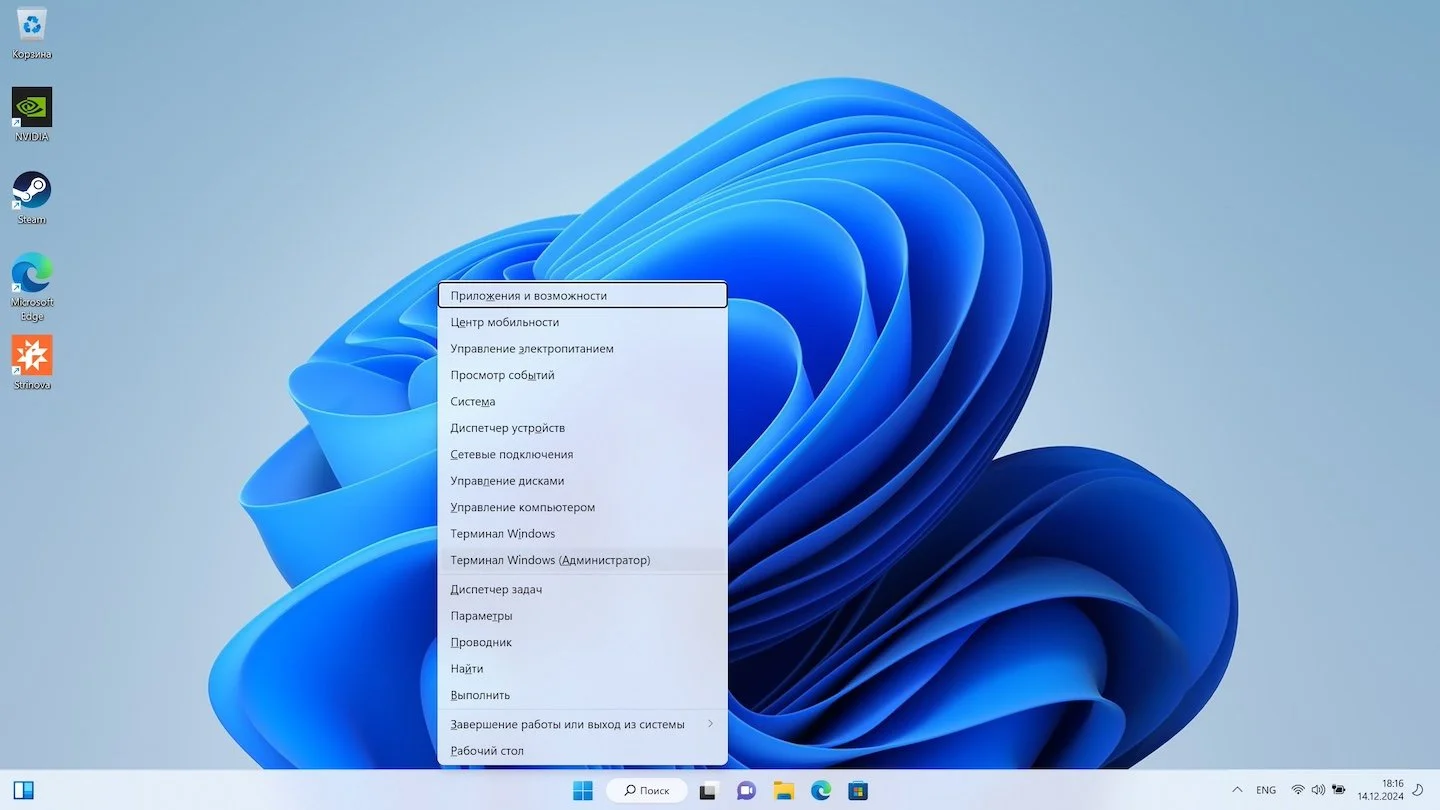Select the NVIDIA desktop shortcut

pos(32,114)
